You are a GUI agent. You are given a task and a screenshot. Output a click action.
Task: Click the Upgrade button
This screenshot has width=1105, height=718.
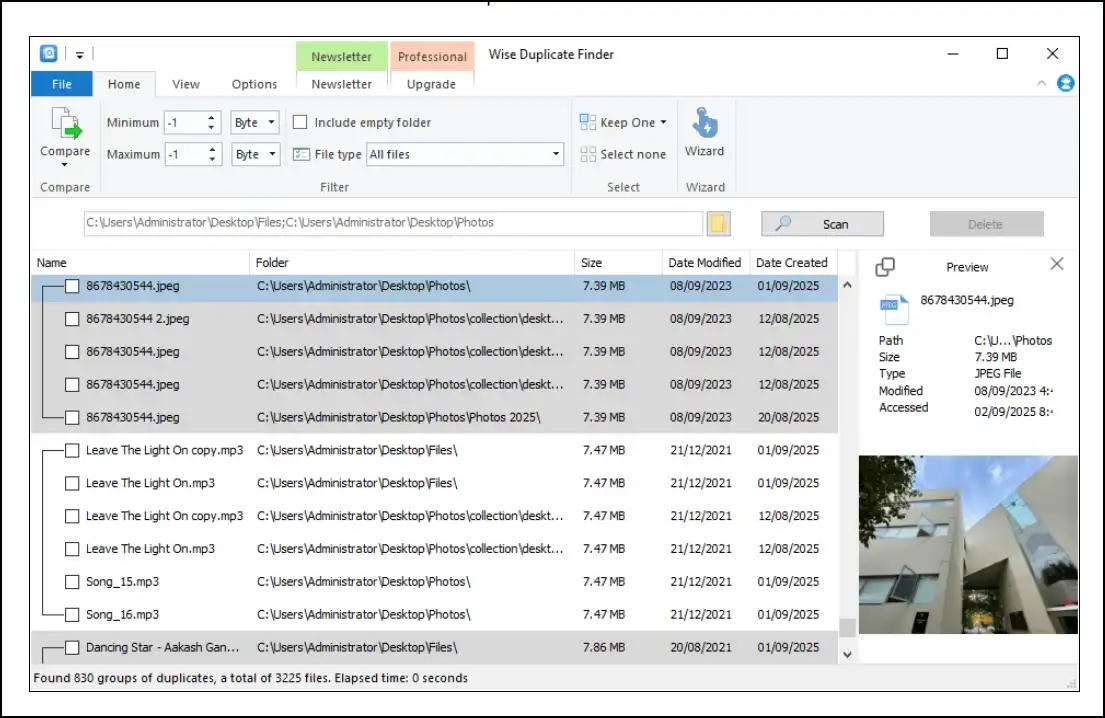pyautogui.click(x=432, y=84)
